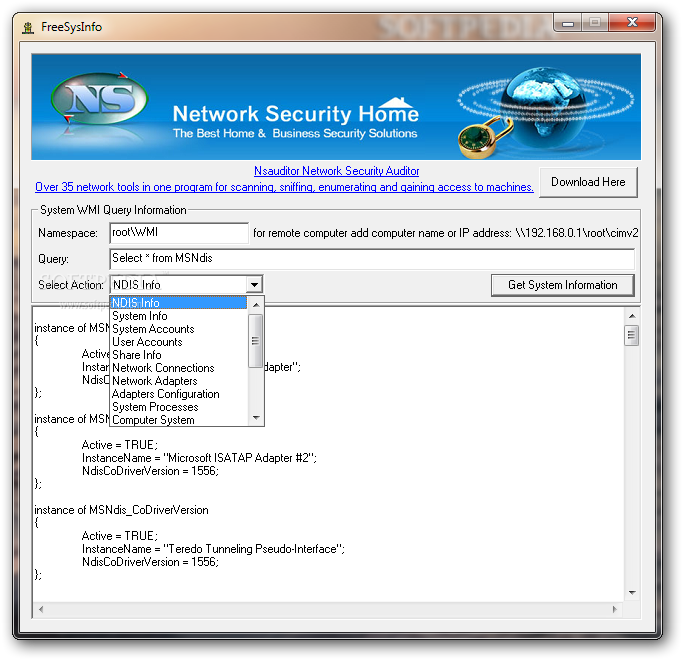
Task: Select NDIS Info in the dropdown list
Action: 179,303
